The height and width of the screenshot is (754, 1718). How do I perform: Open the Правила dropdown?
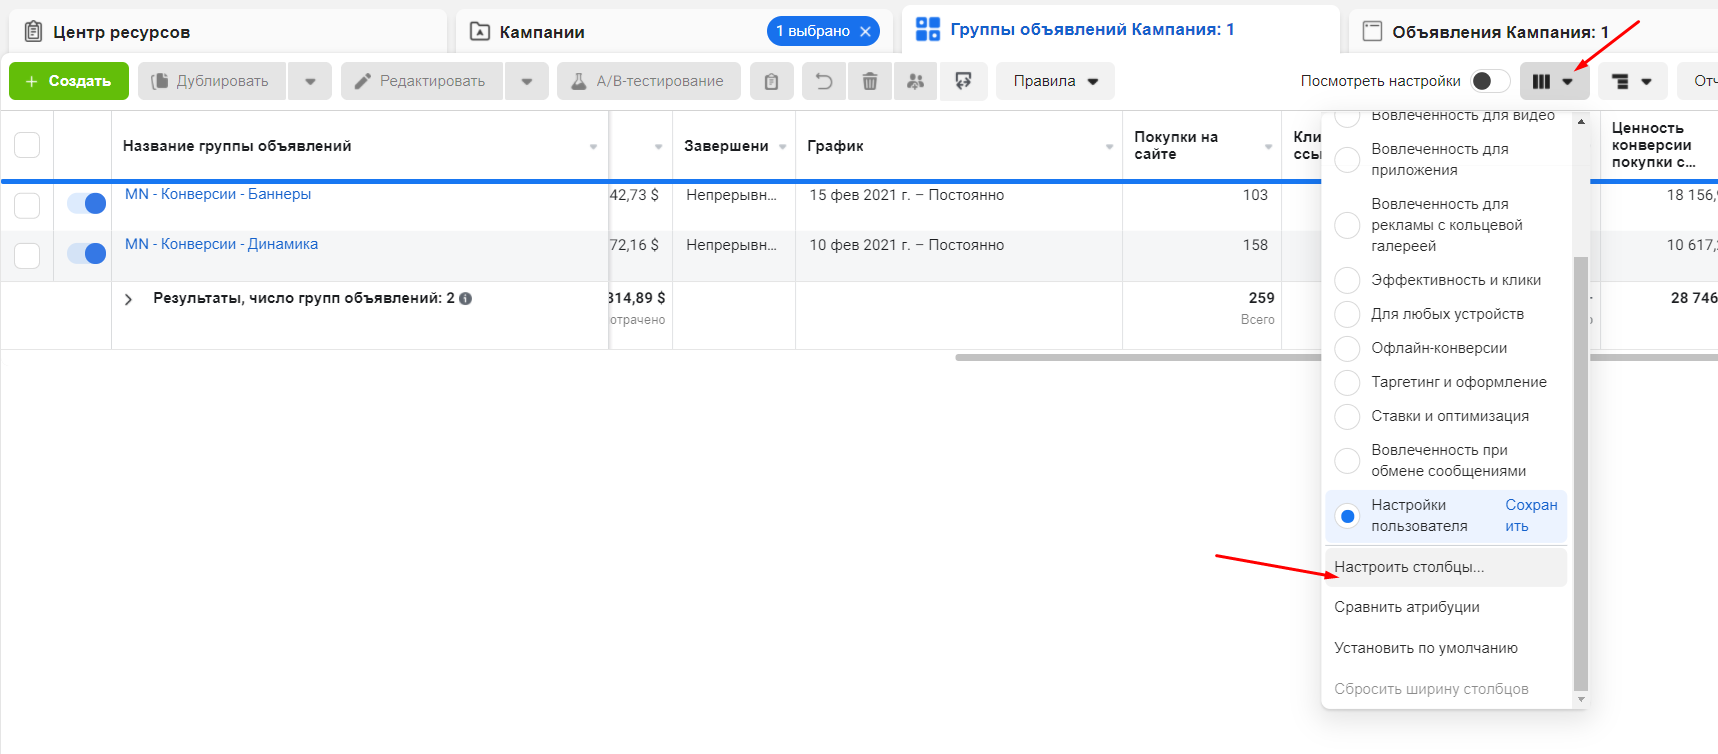1055,81
